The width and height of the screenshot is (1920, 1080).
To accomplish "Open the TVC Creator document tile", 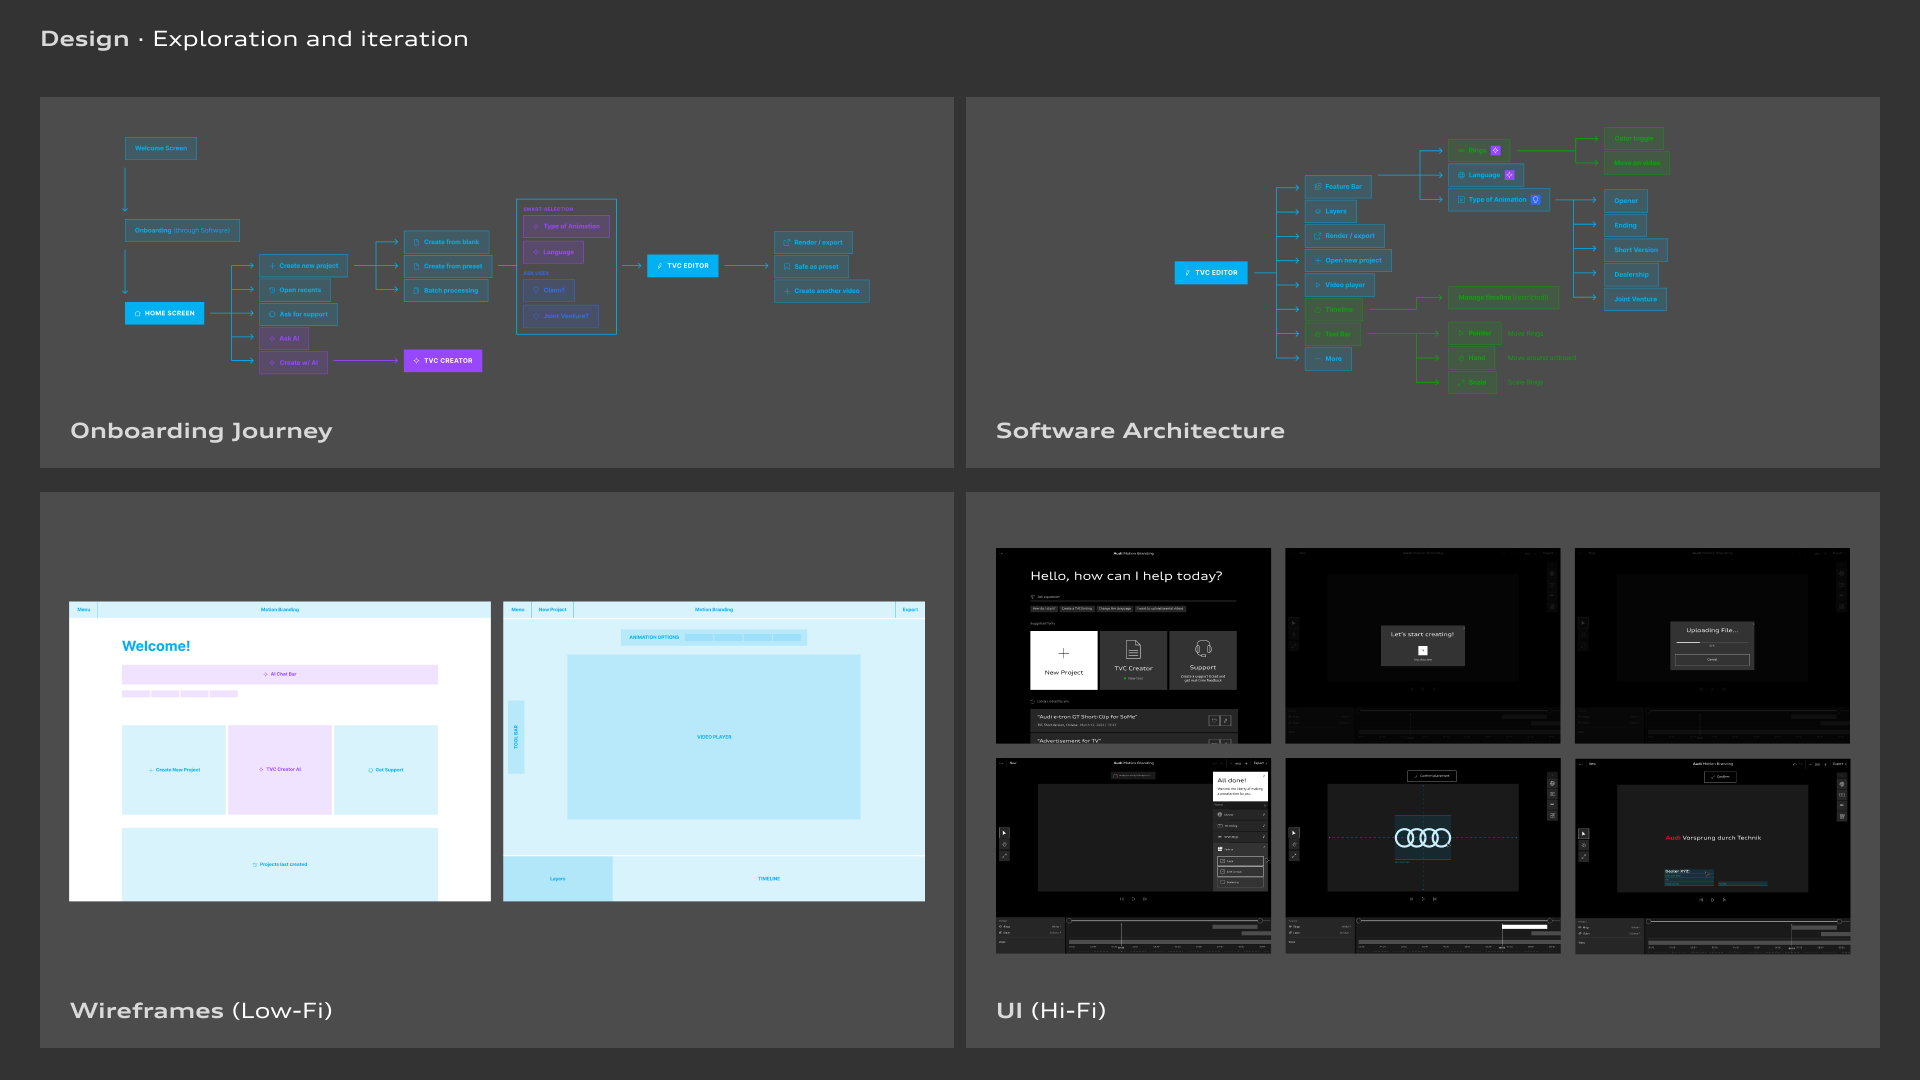I will click(1133, 660).
